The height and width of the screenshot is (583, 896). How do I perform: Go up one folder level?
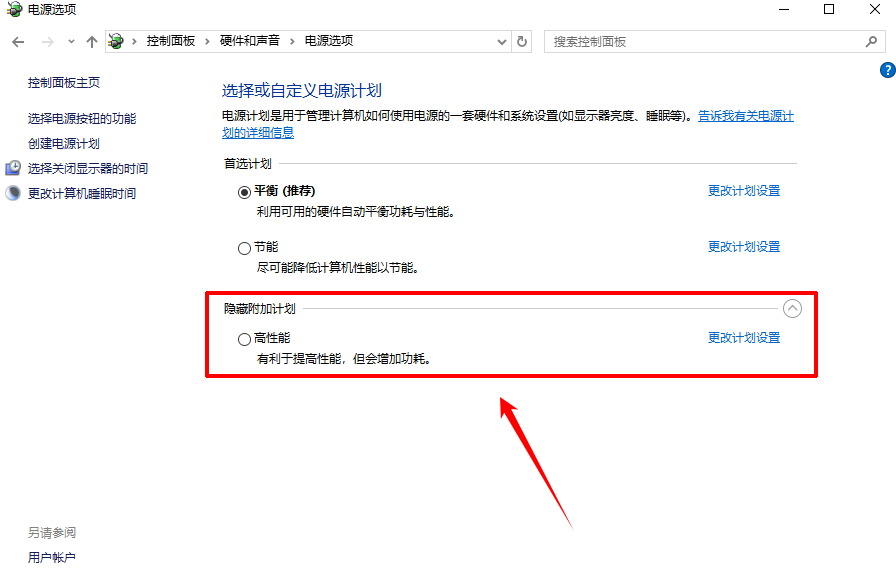click(x=91, y=42)
